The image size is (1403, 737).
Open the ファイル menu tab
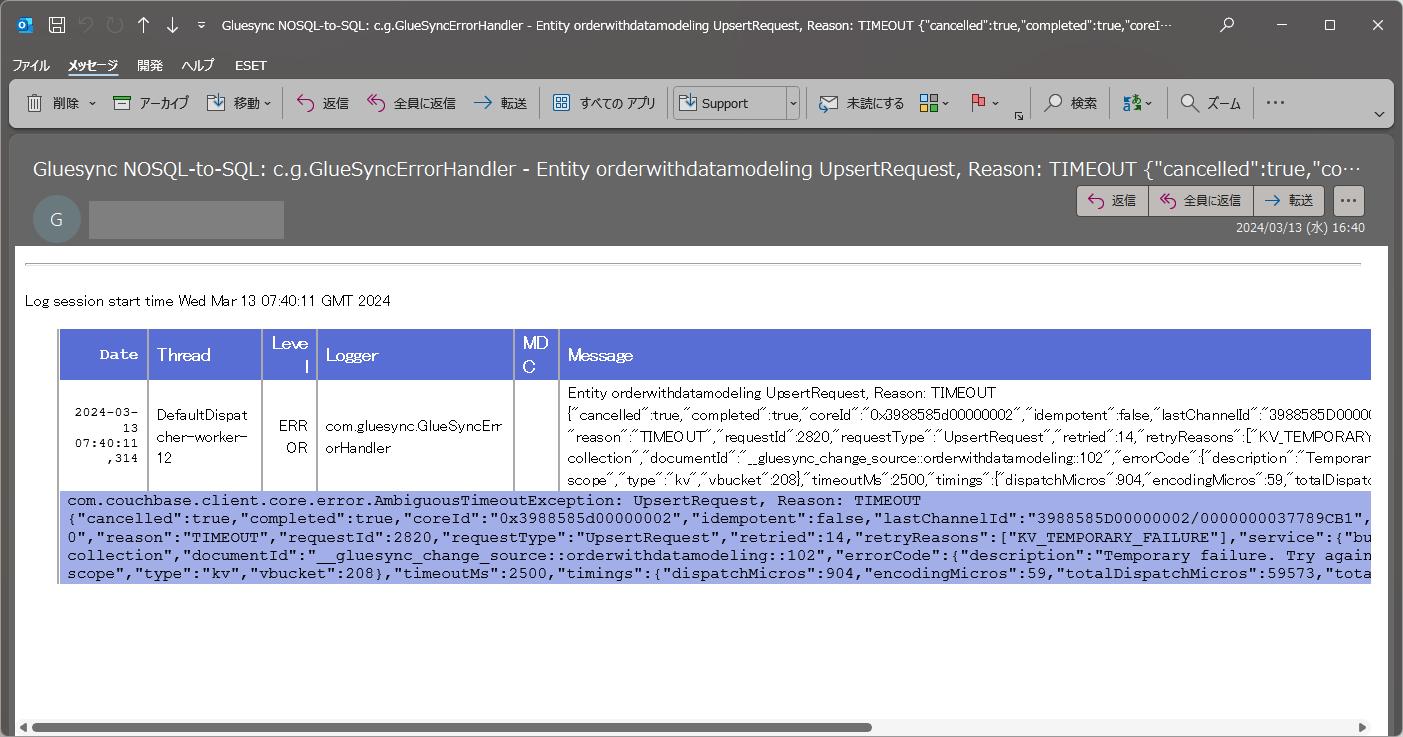[30, 65]
